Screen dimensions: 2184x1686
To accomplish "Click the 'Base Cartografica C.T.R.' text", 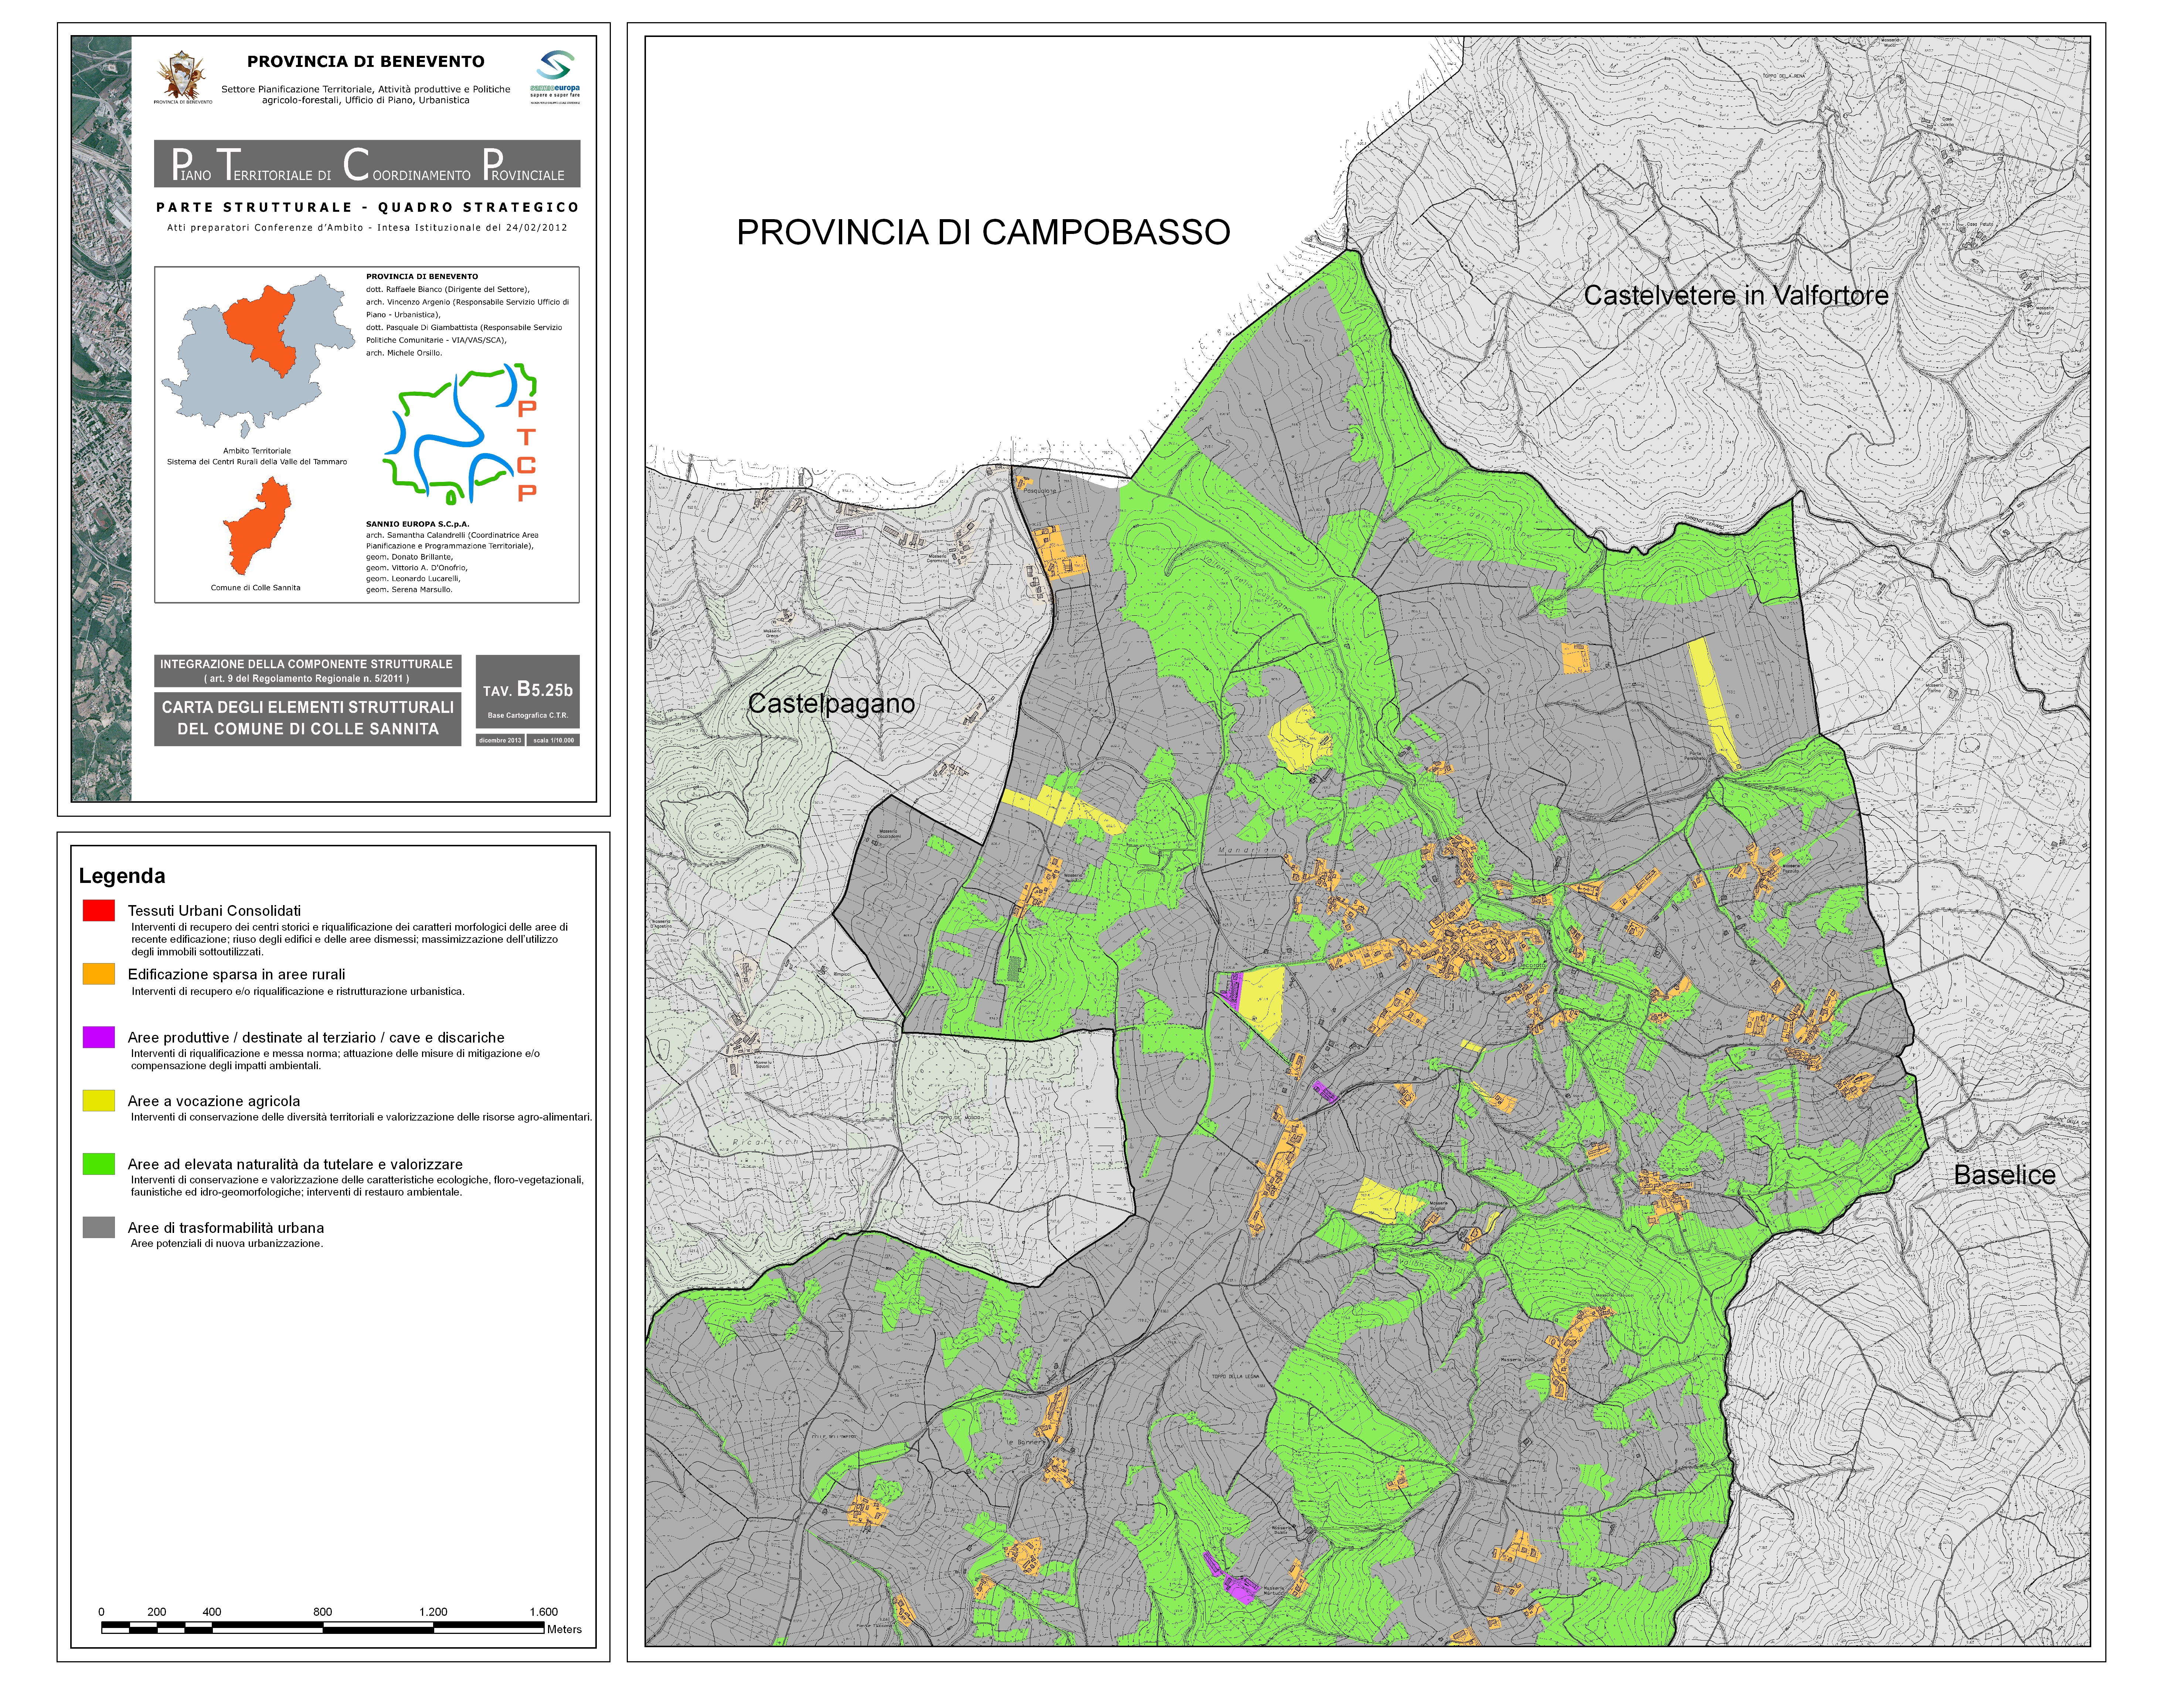I will (x=528, y=715).
